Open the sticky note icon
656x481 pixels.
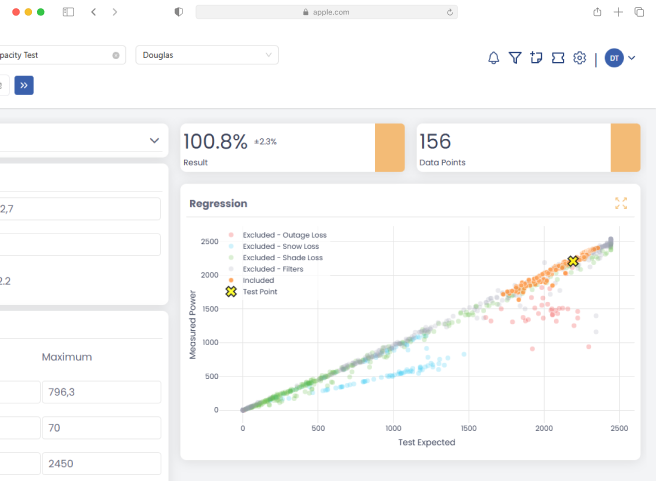pyautogui.click(x=536, y=58)
